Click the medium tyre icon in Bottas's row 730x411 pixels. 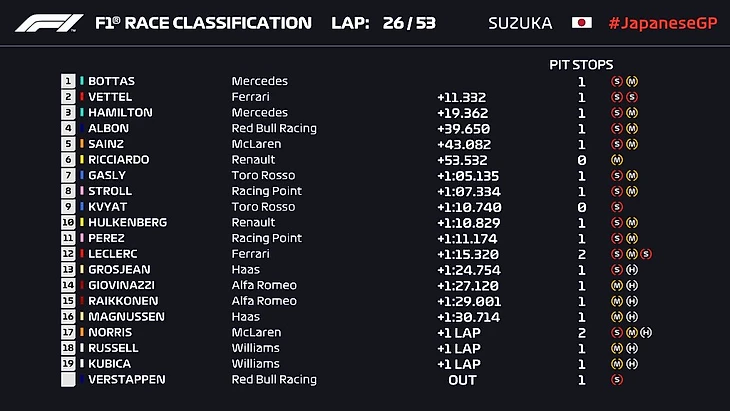click(x=632, y=81)
